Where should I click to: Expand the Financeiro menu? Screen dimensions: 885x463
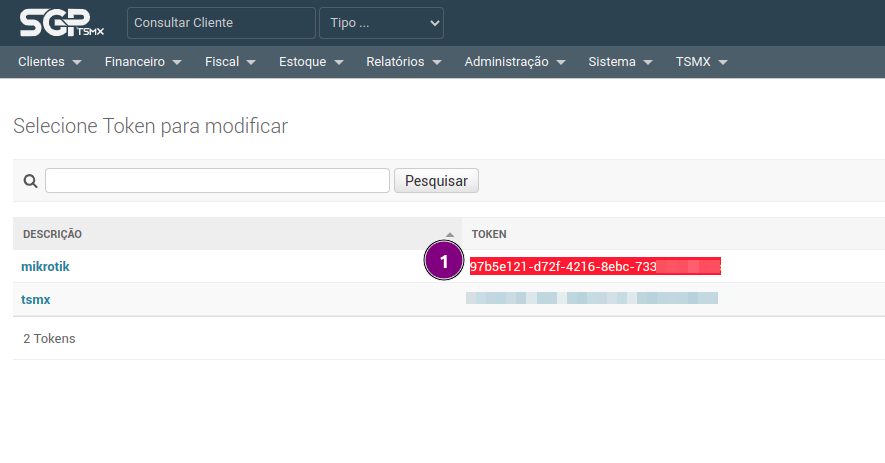(143, 62)
